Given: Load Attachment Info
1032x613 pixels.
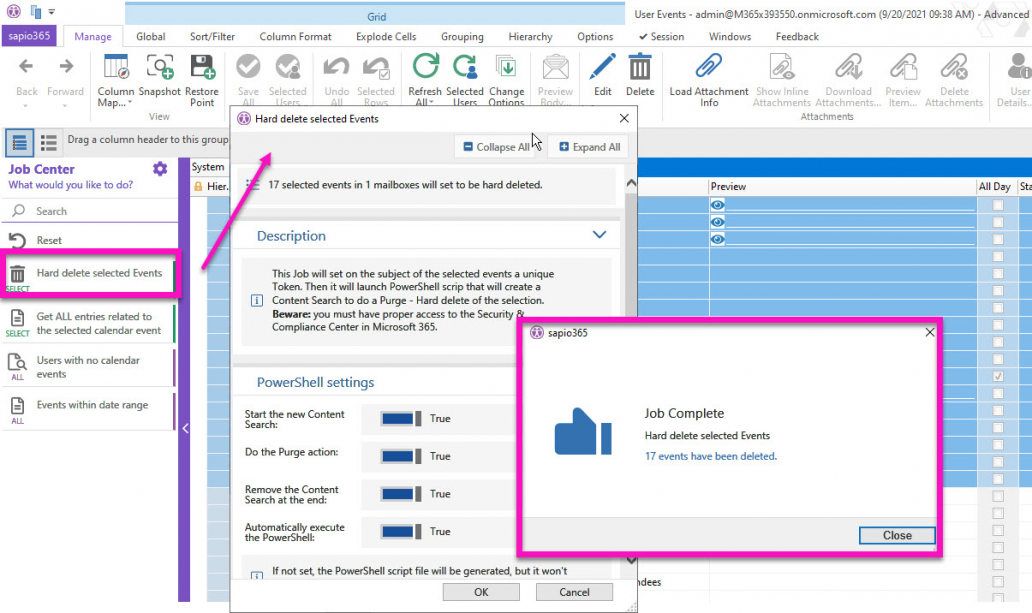Looking at the screenshot, I should click(709, 80).
